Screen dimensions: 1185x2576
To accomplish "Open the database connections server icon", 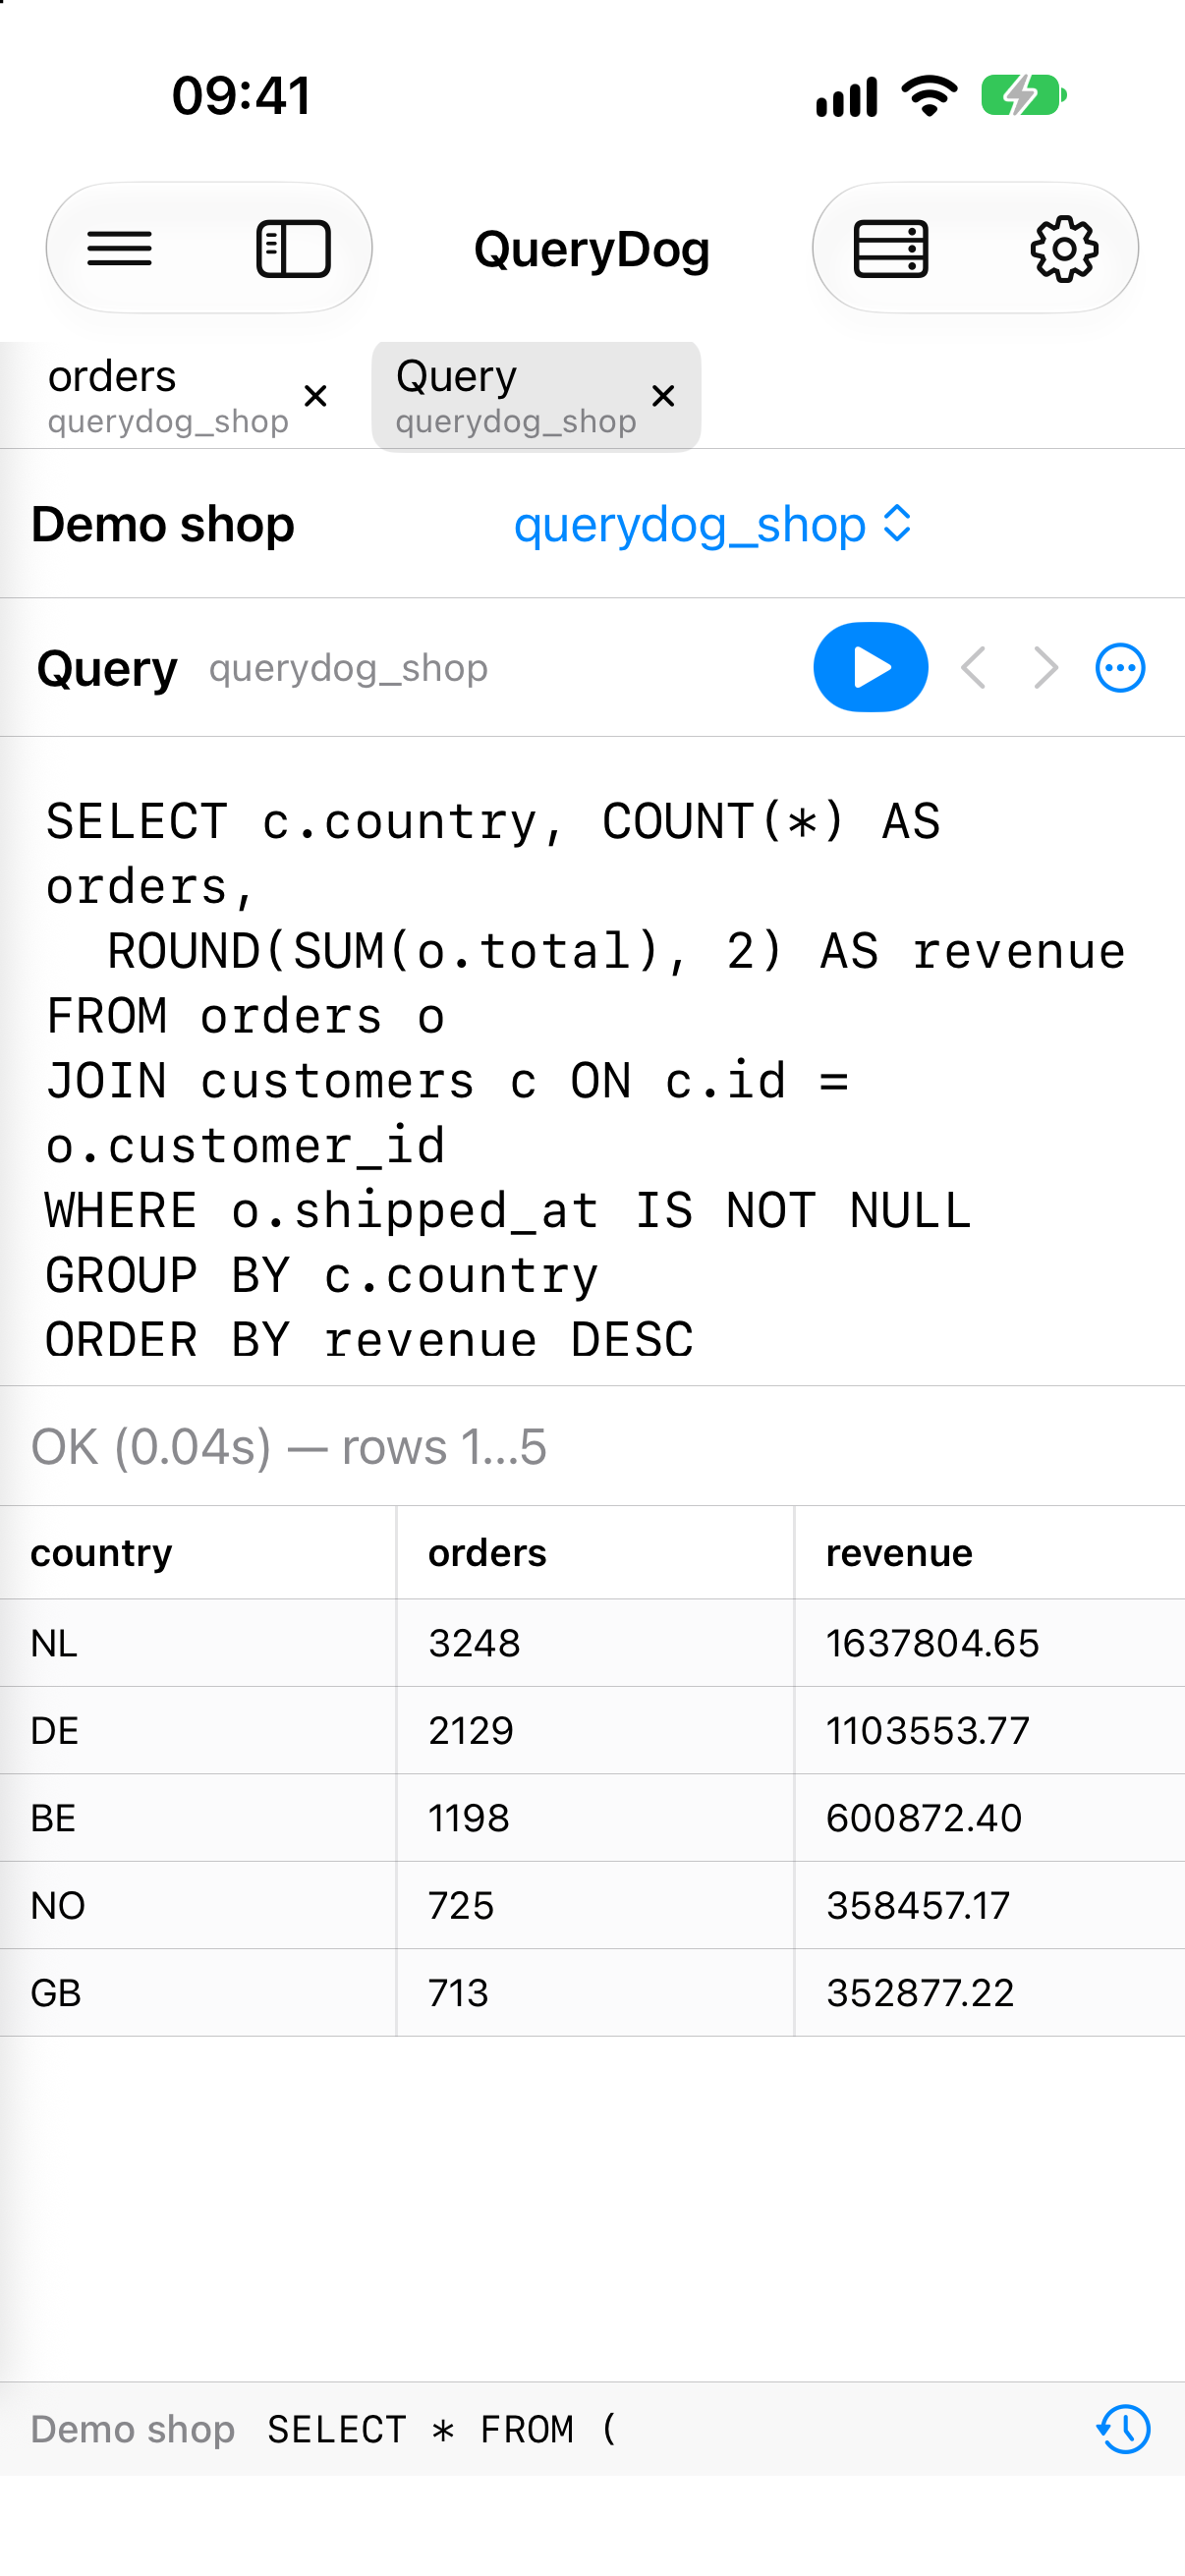I will coord(890,248).
